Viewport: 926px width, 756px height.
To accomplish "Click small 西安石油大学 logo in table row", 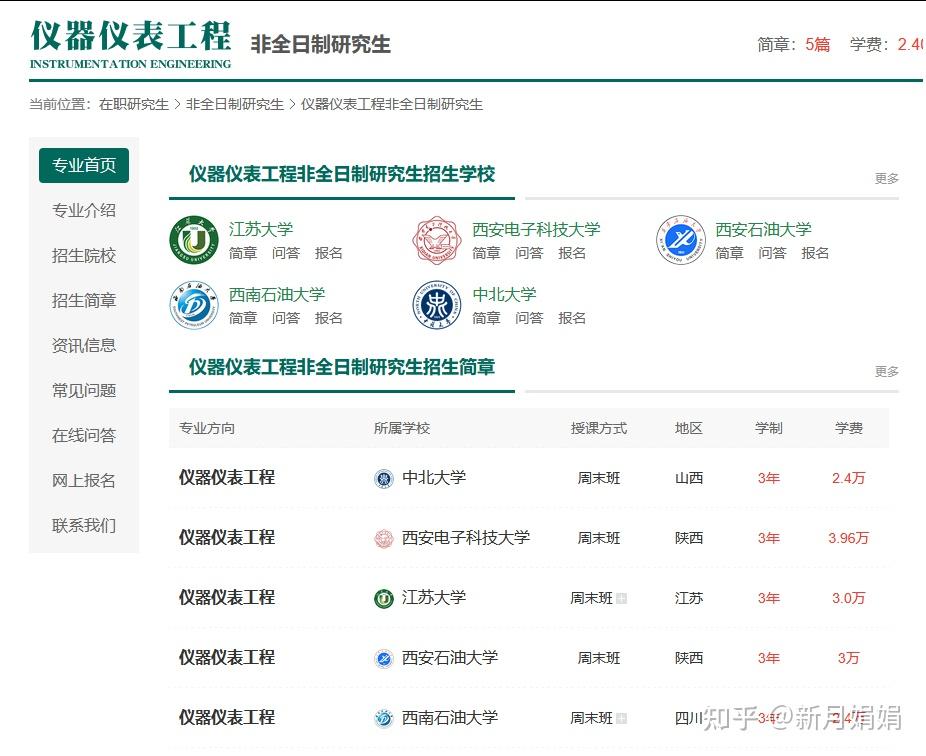I will (x=384, y=659).
